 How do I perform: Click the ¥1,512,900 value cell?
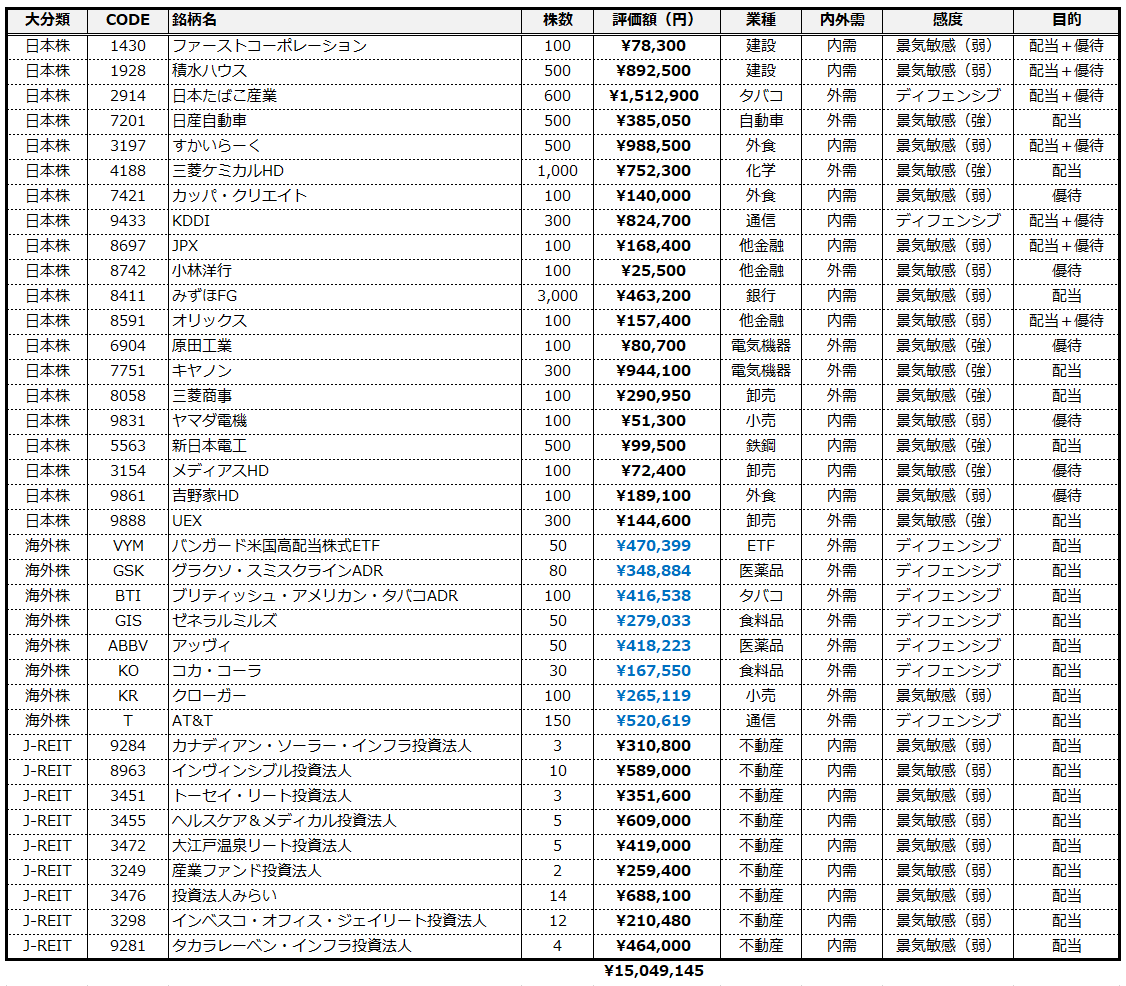pos(656,96)
